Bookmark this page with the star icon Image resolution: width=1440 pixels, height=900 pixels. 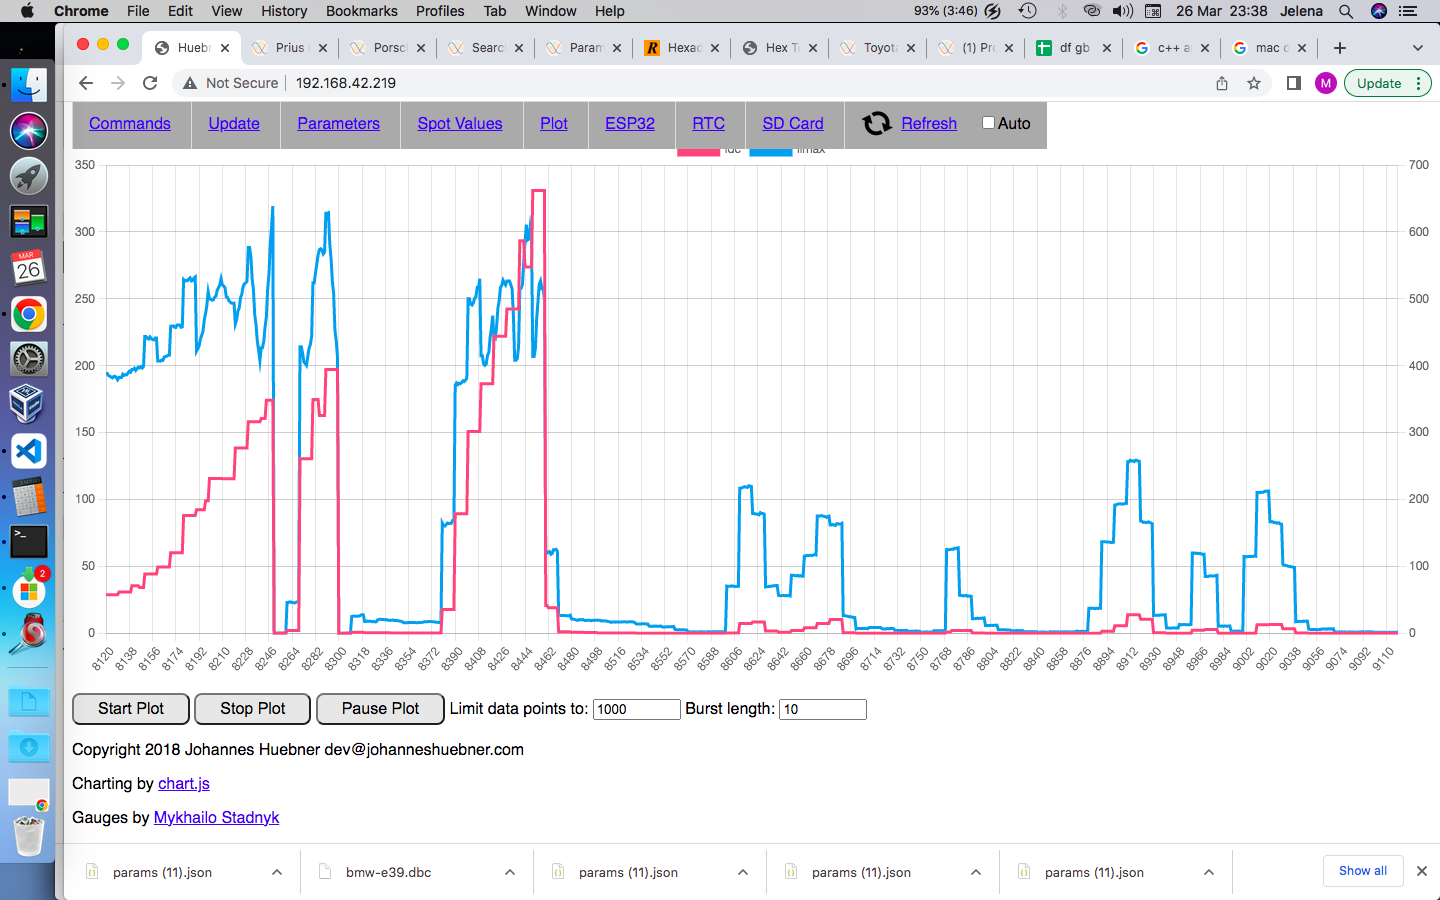(1254, 83)
